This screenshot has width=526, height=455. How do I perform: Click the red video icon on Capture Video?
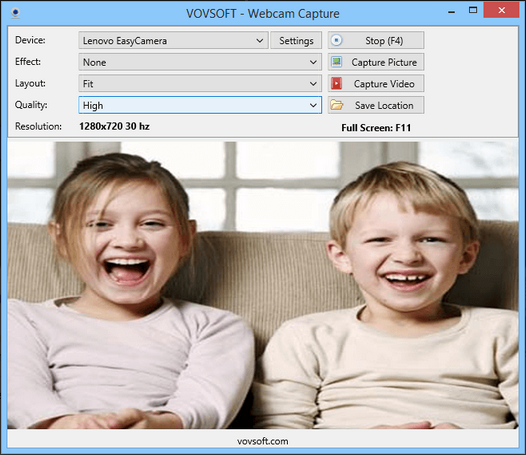(x=336, y=84)
